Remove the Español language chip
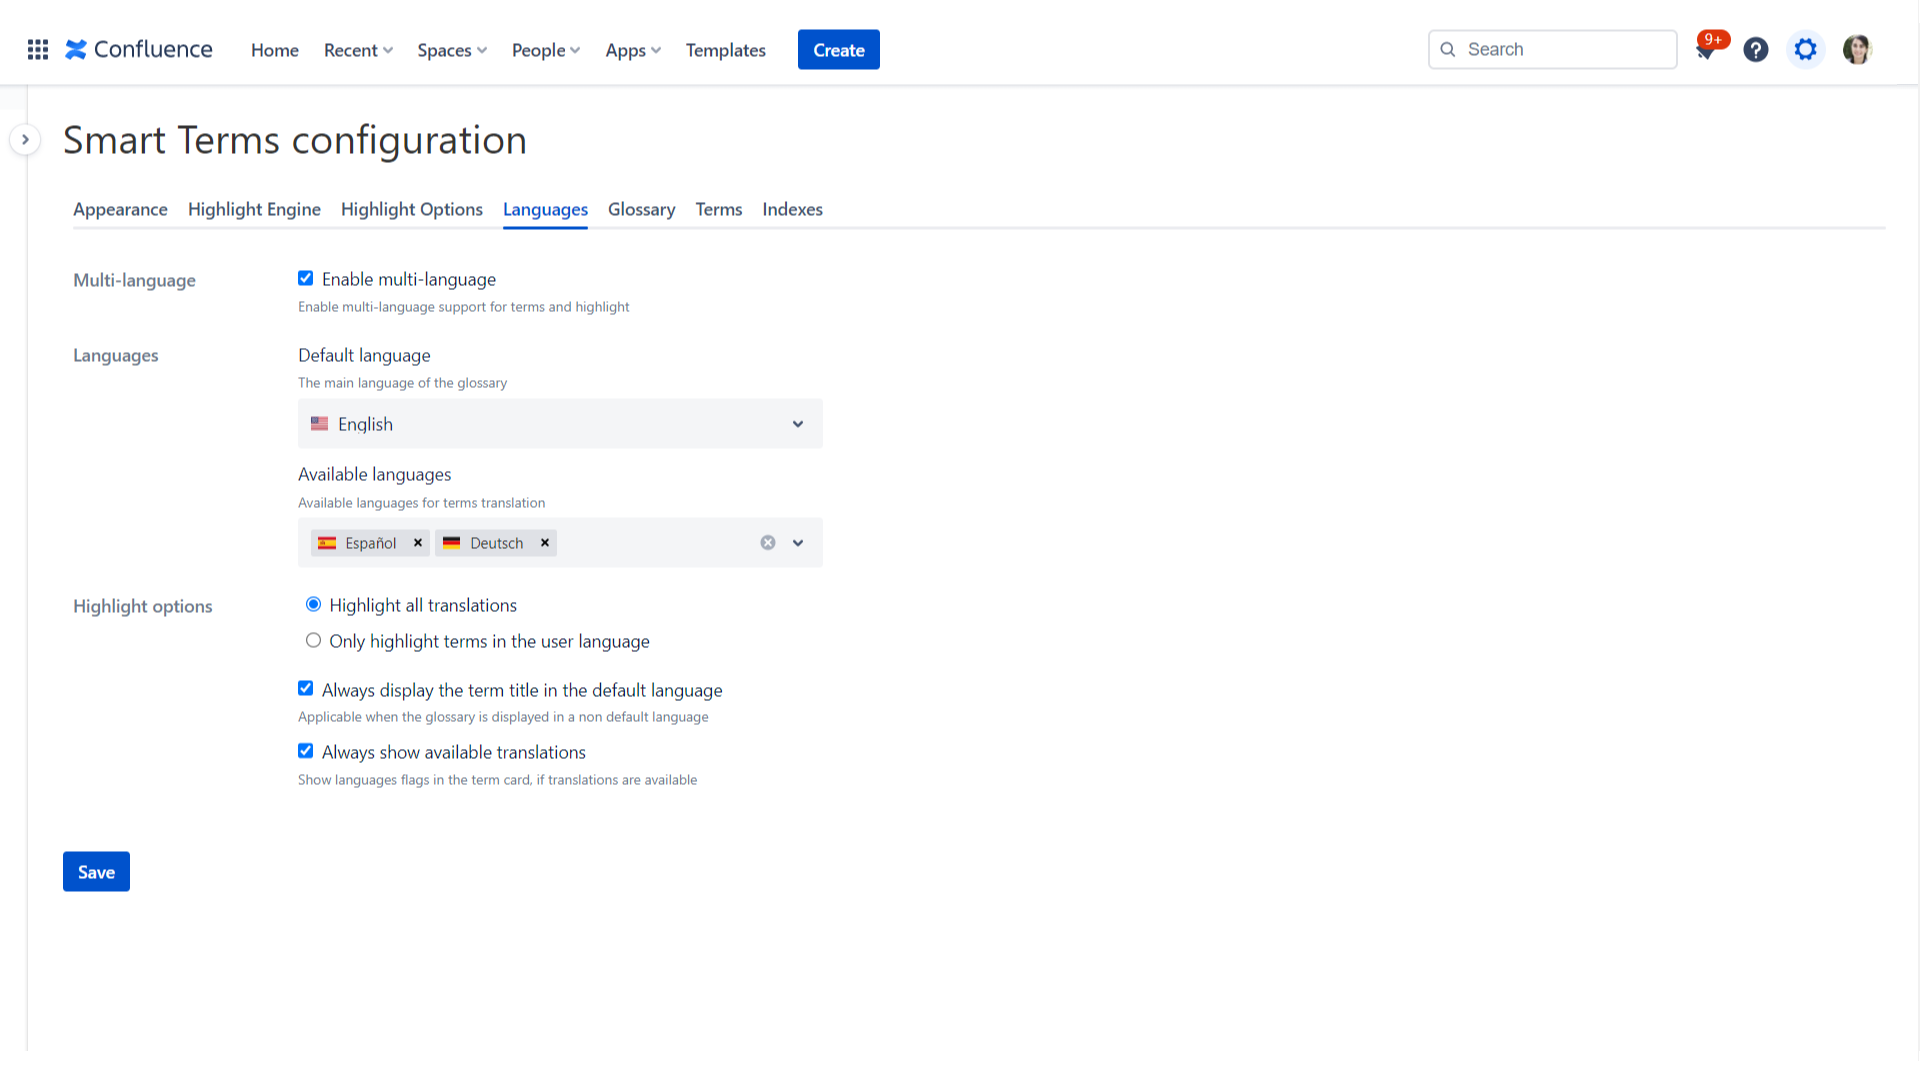The image size is (1920, 1080). click(418, 543)
